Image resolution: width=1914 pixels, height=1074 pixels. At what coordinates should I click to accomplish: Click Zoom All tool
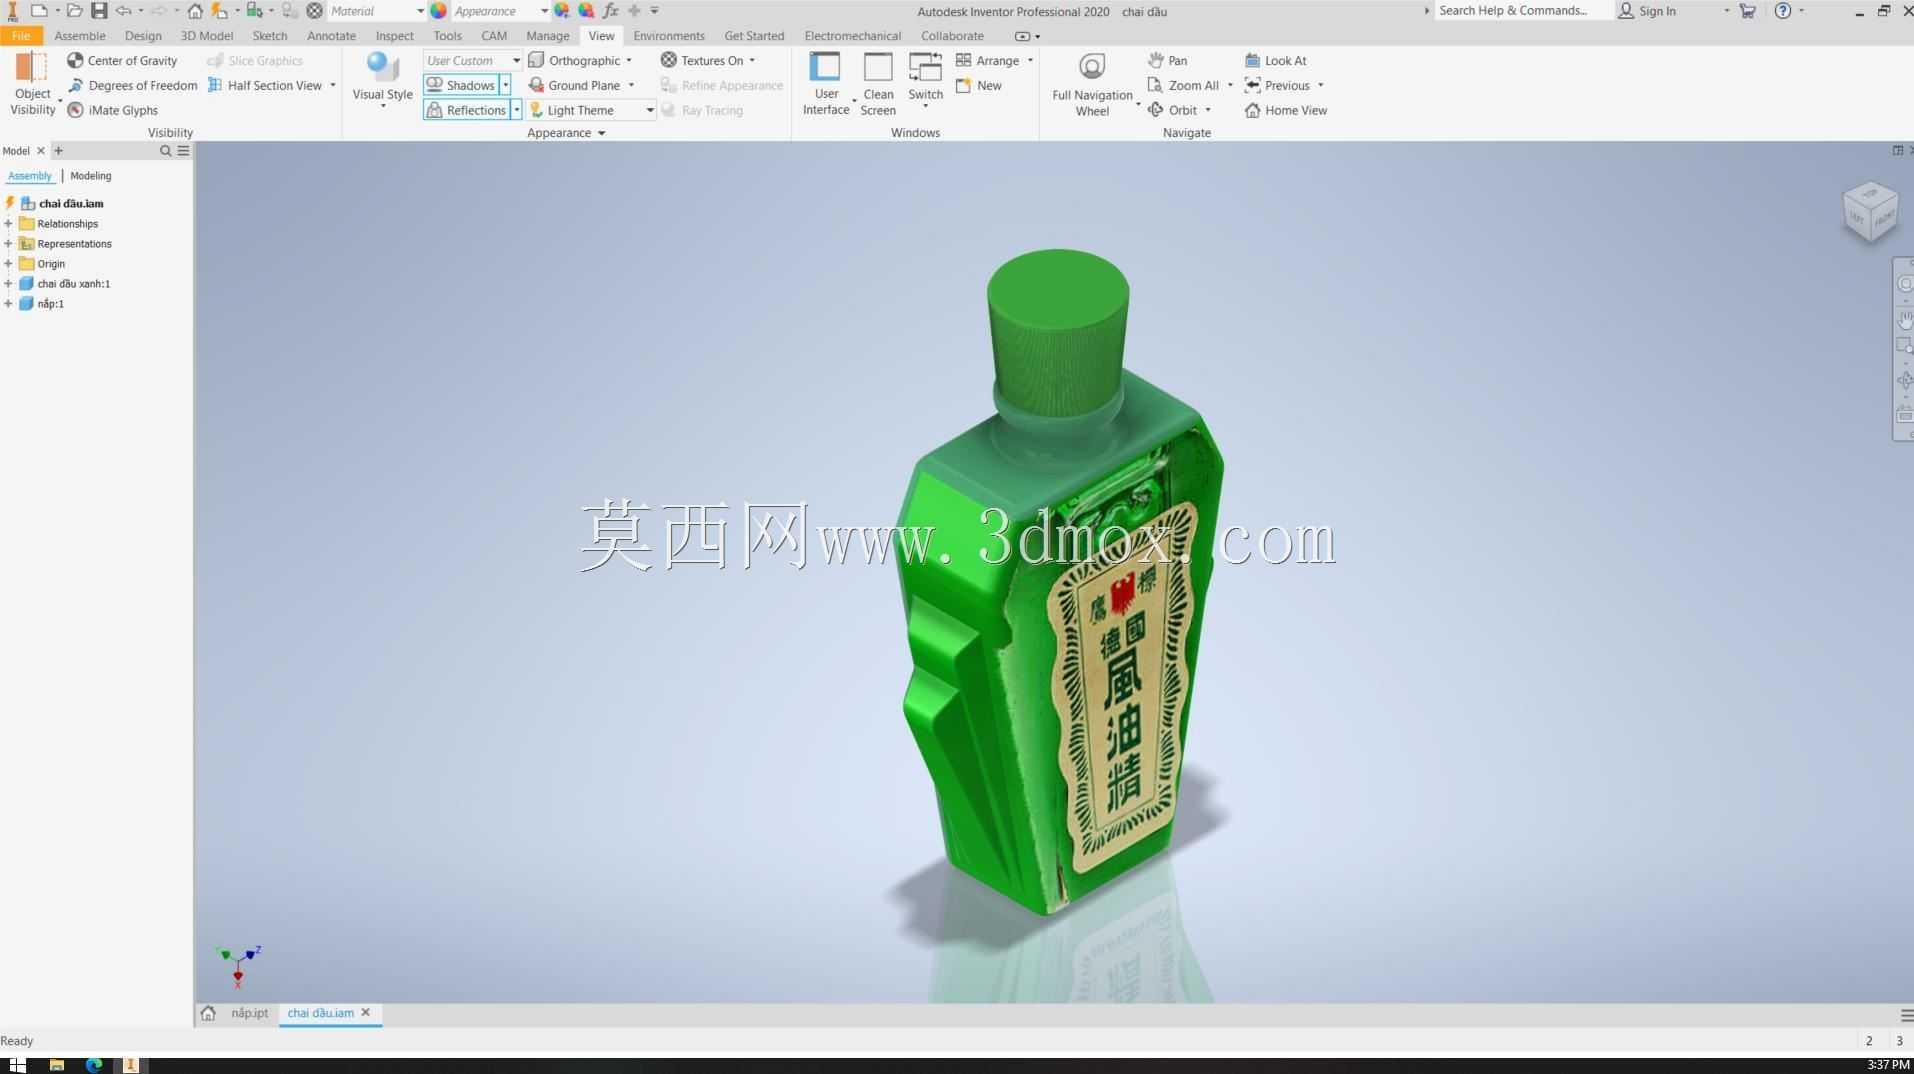(1183, 85)
